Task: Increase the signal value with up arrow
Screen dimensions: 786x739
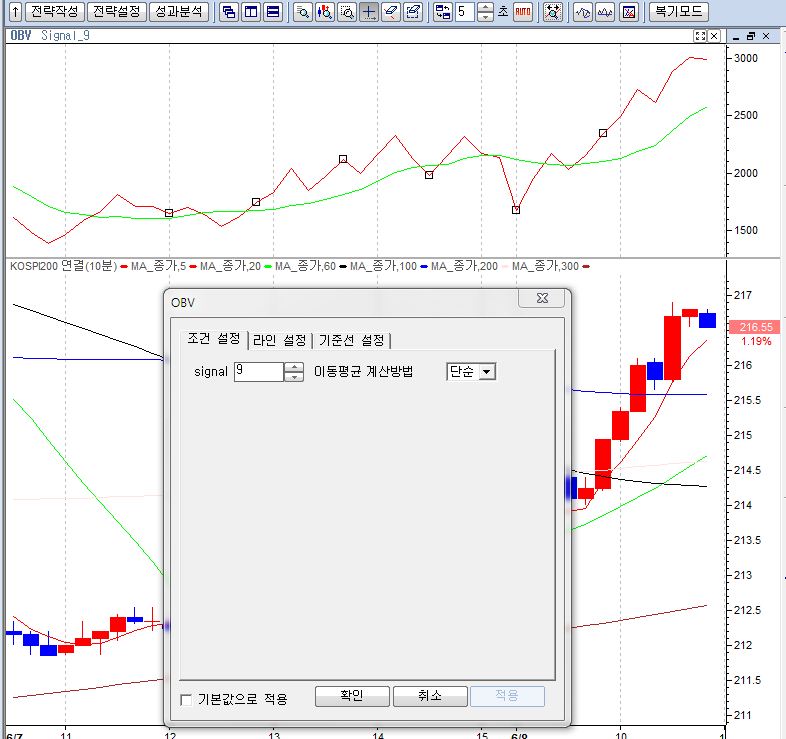Action: (x=293, y=367)
